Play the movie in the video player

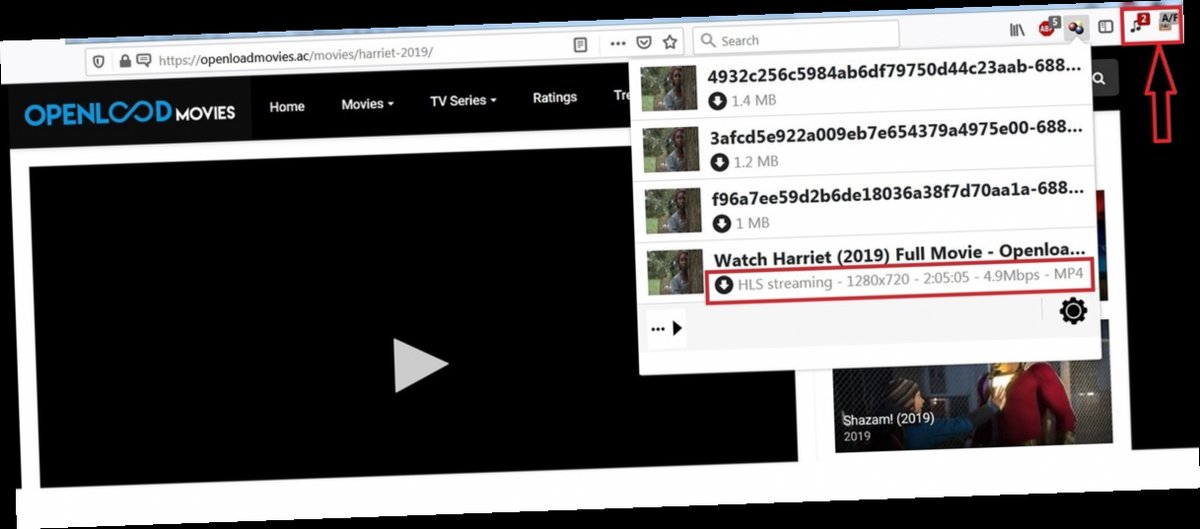[420, 365]
